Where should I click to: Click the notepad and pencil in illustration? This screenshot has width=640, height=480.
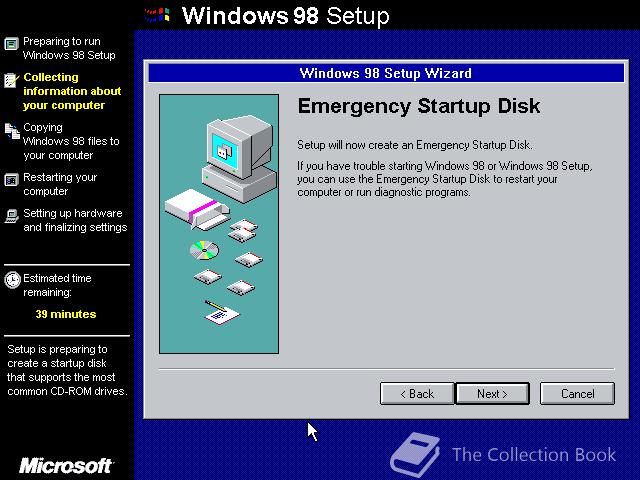coord(222,312)
